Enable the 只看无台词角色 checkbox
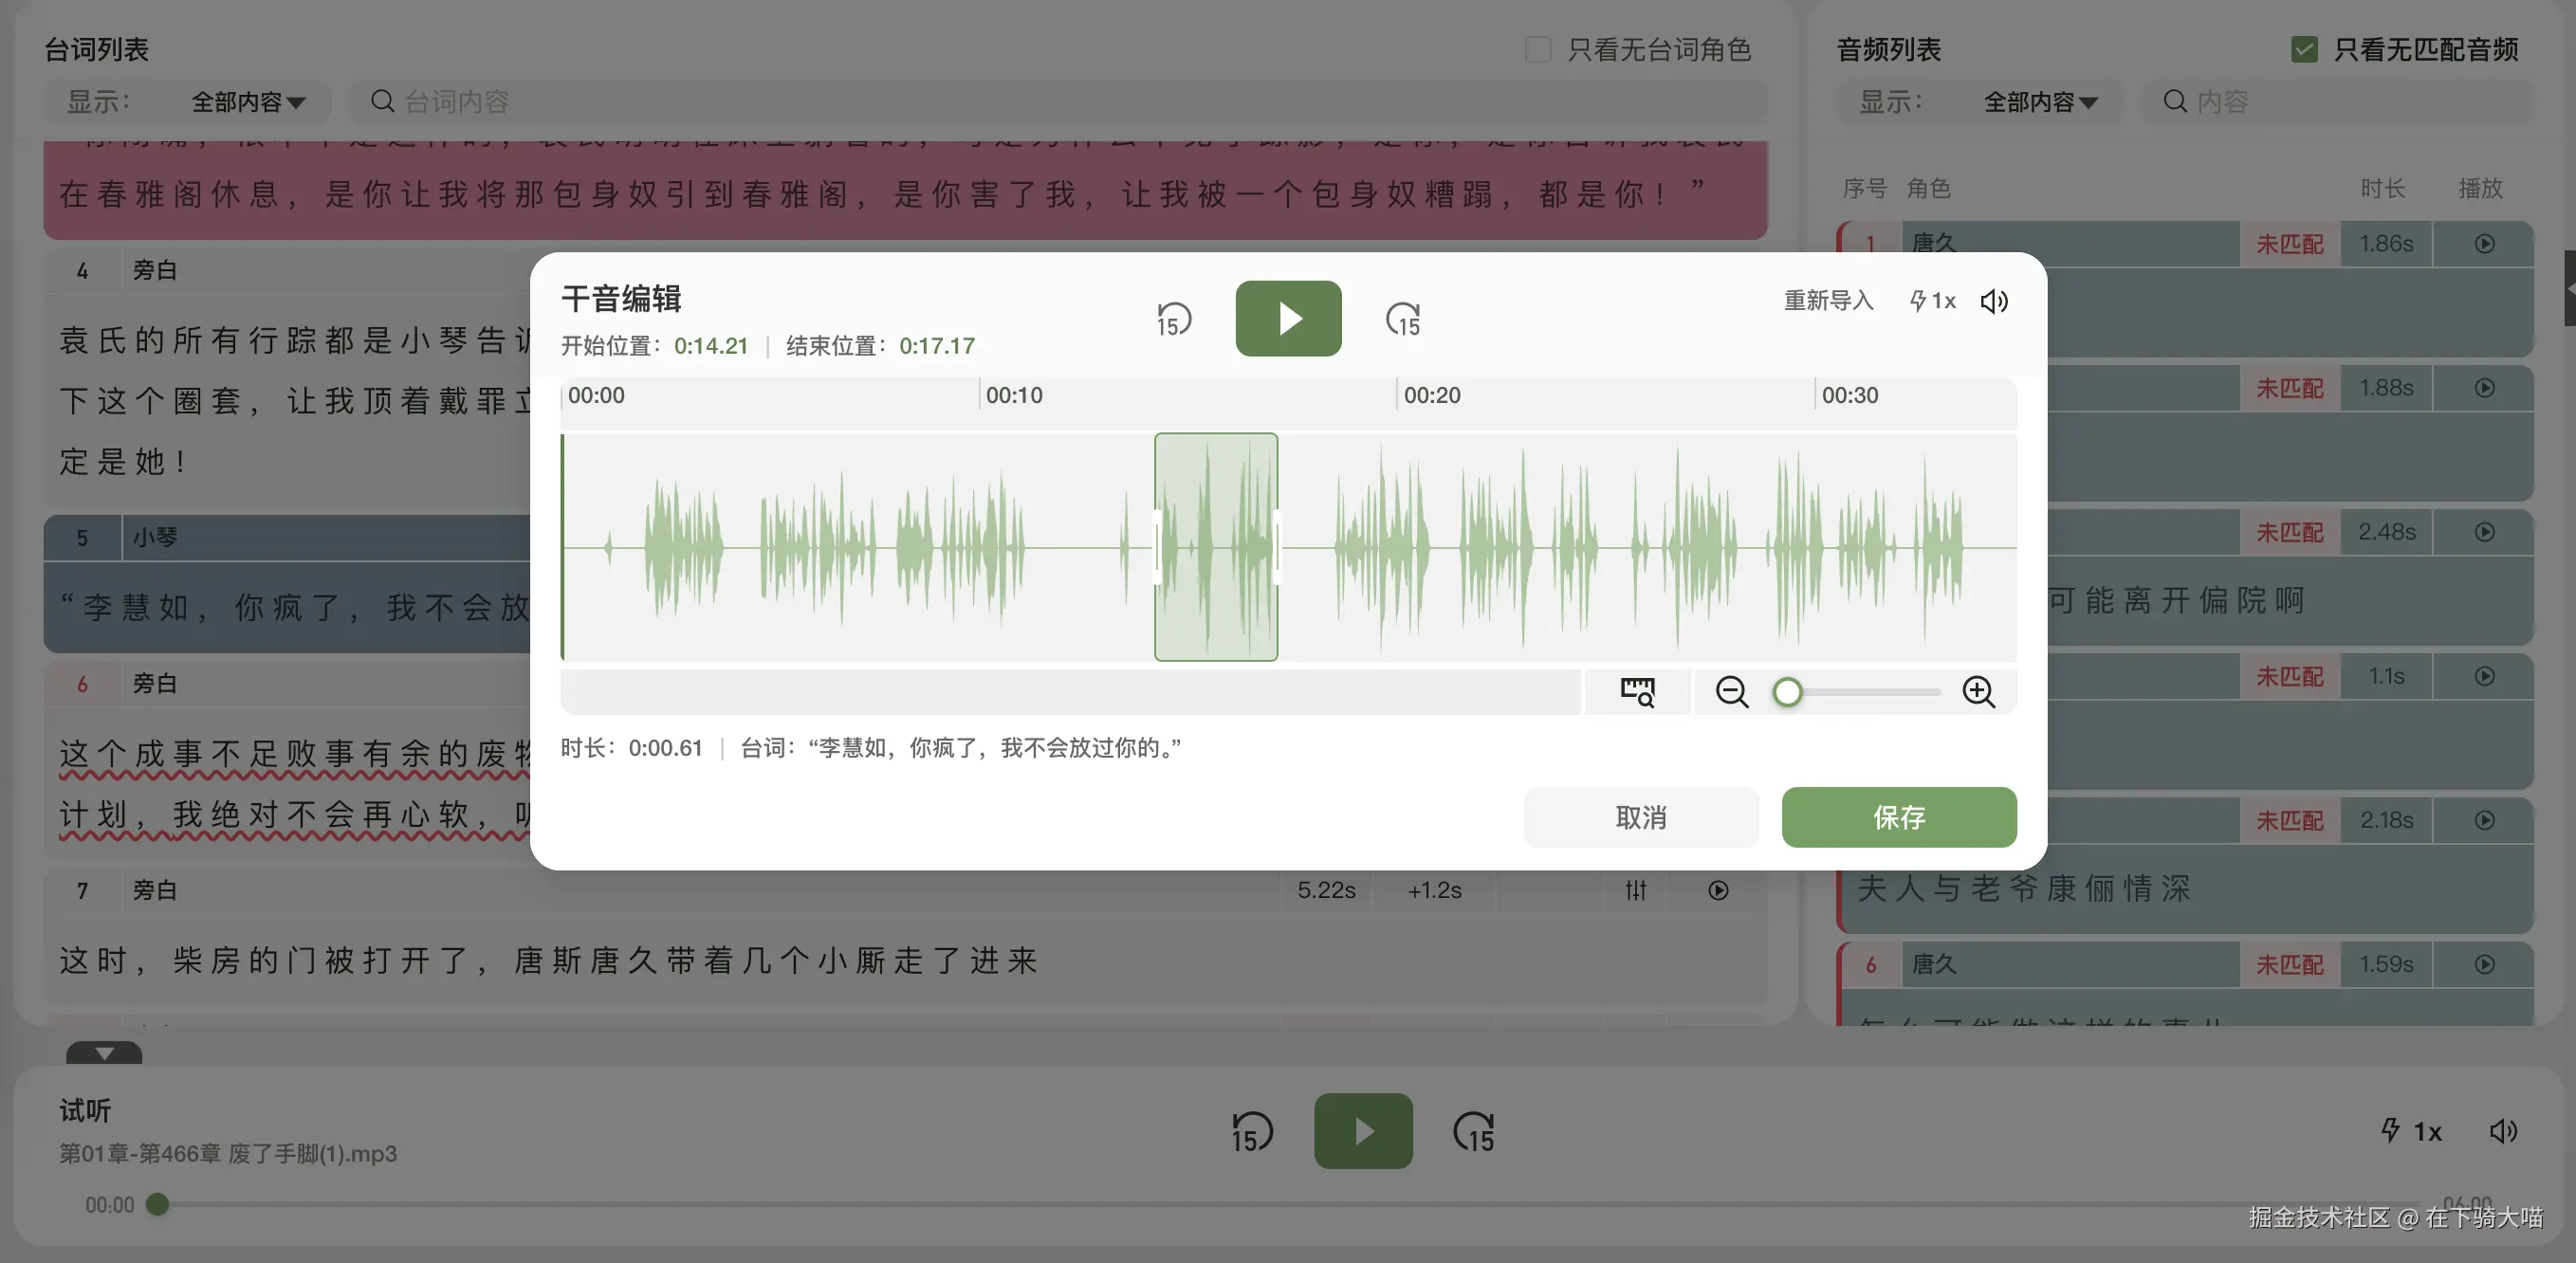 coord(1538,49)
